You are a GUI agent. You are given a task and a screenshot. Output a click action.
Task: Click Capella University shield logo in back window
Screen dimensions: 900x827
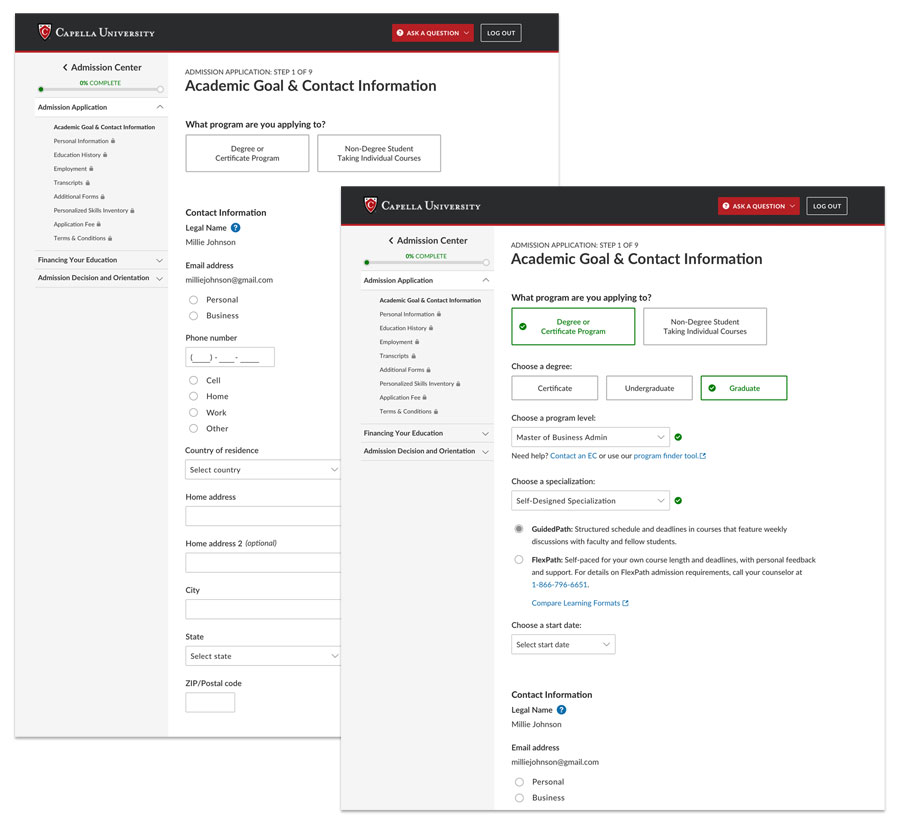[44, 32]
